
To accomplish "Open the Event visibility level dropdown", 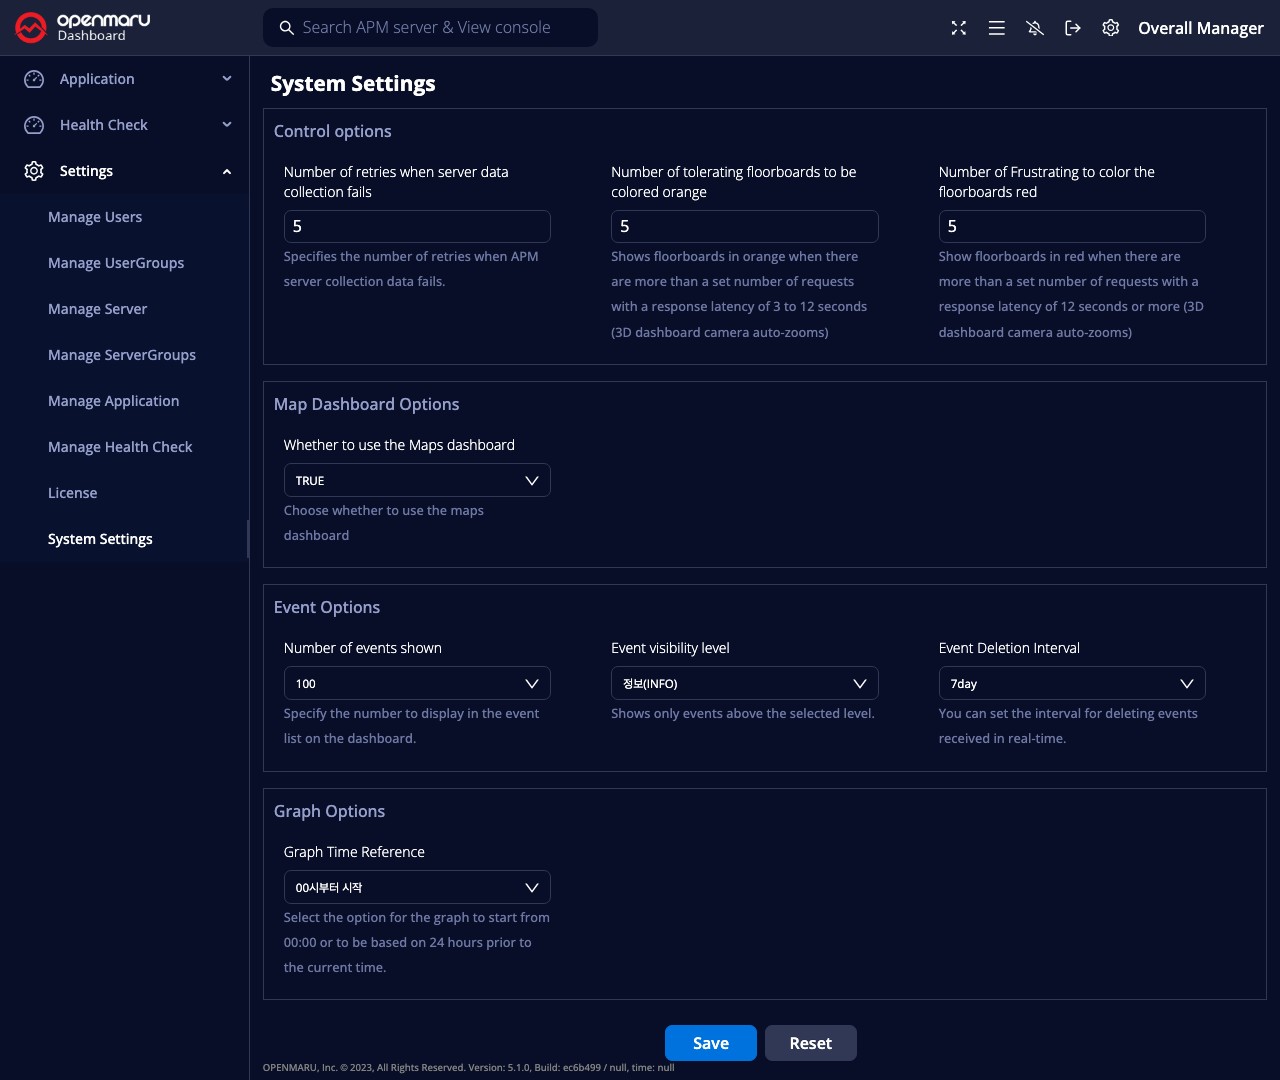I will pos(744,684).
